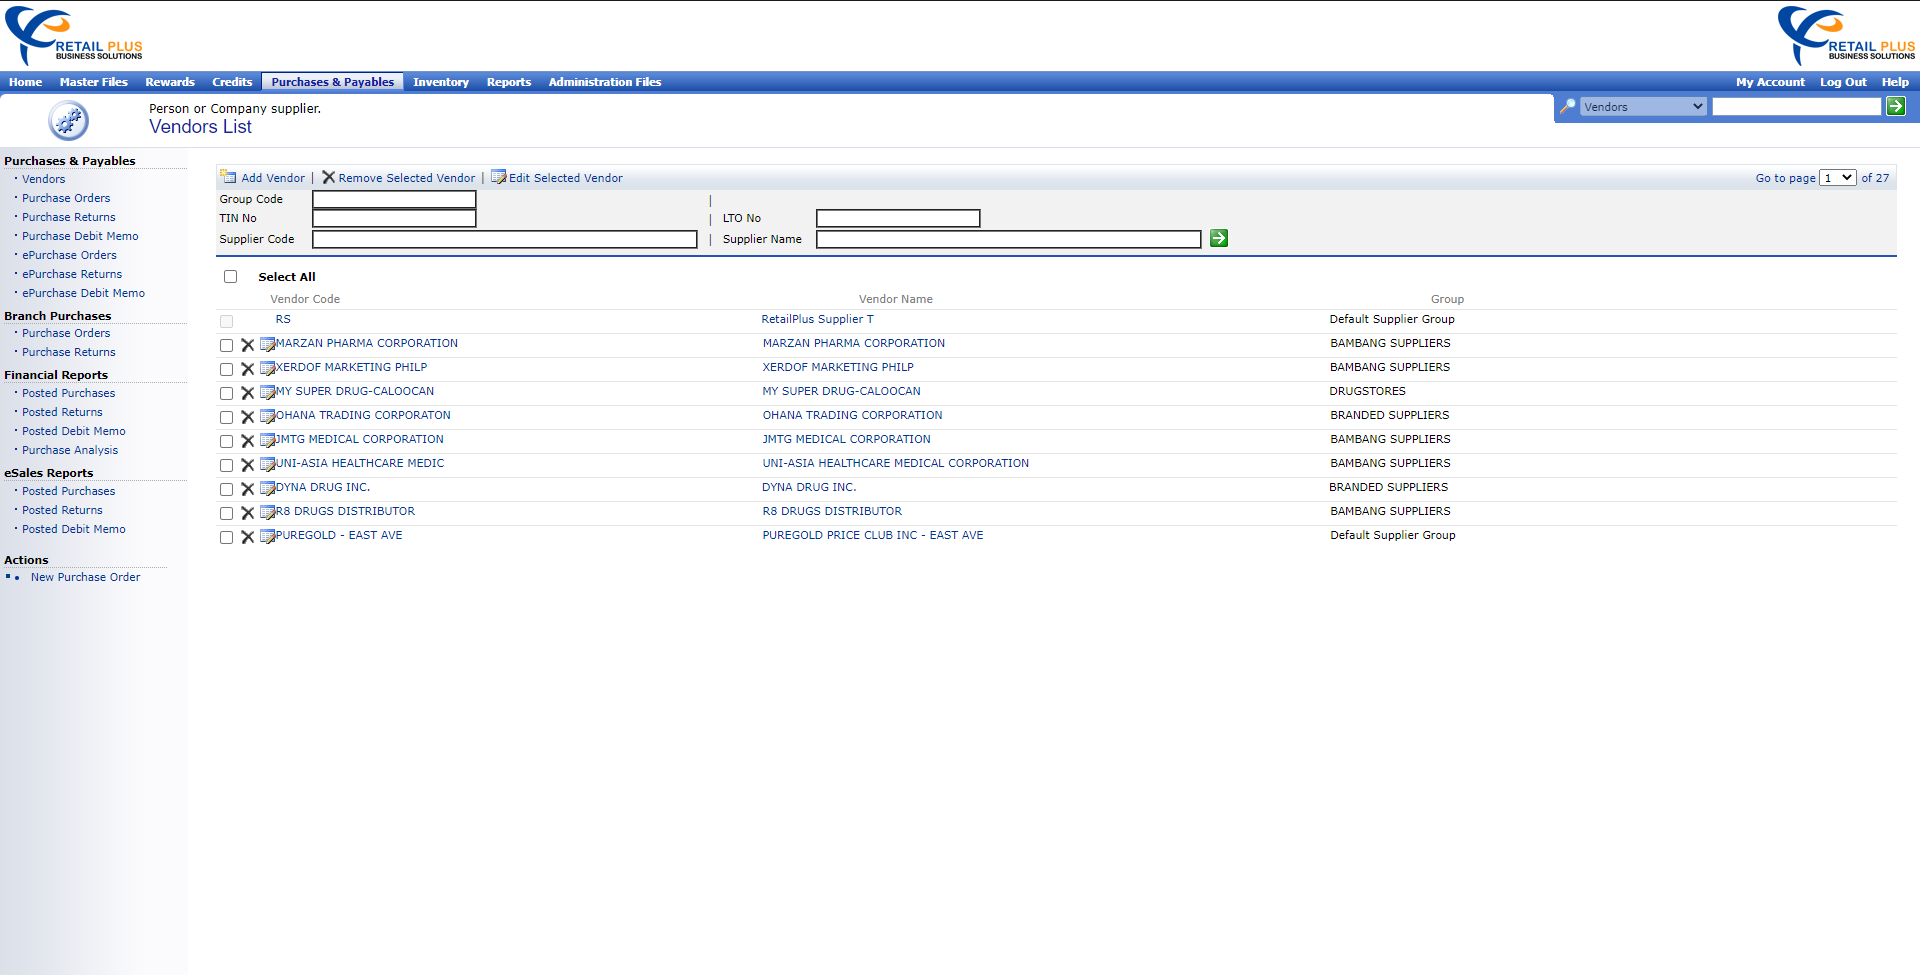Click the Edit Selected Vendor icon
The height and width of the screenshot is (975, 1920).
pyautogui.click(x=498, y=177)
